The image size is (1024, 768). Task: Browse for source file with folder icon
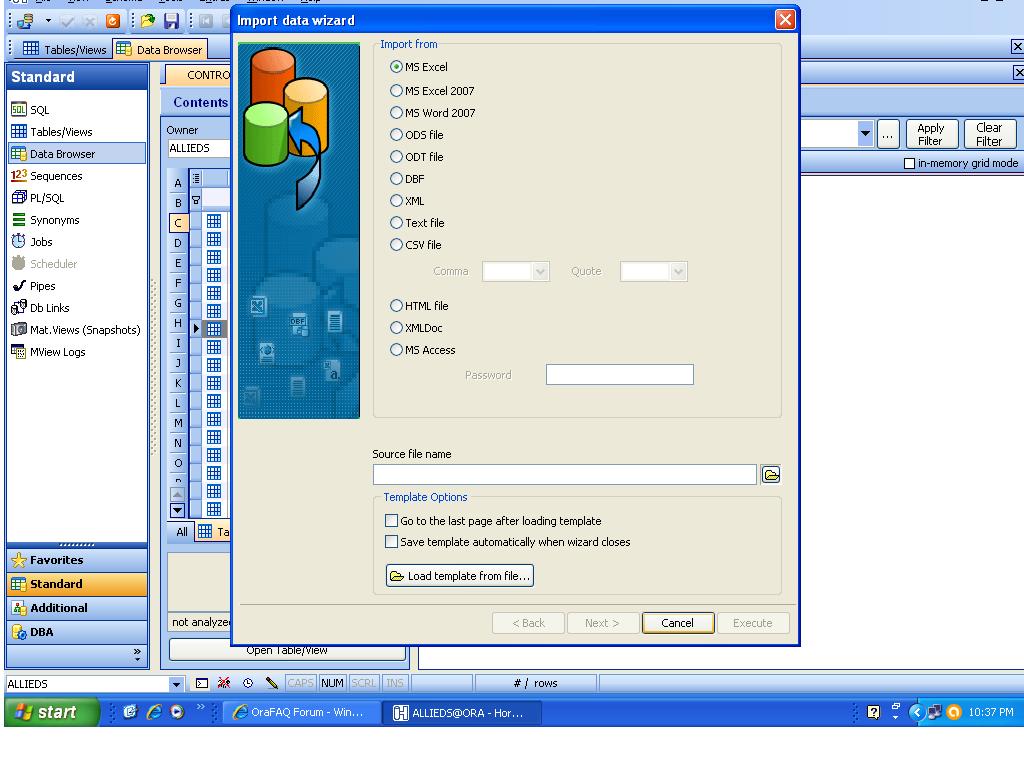pos(771,475)
